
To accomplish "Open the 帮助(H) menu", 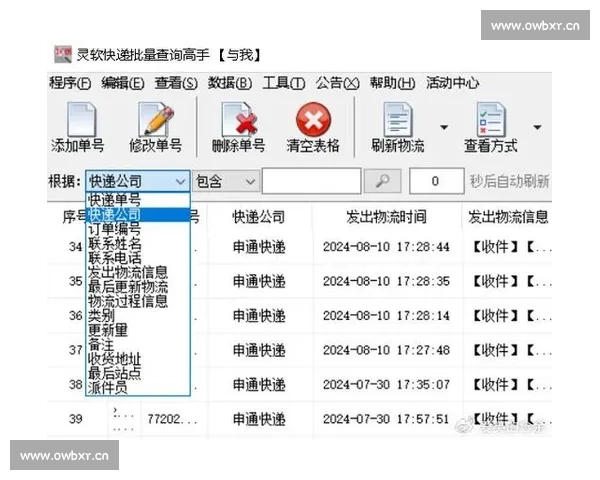I will [392, 83].
